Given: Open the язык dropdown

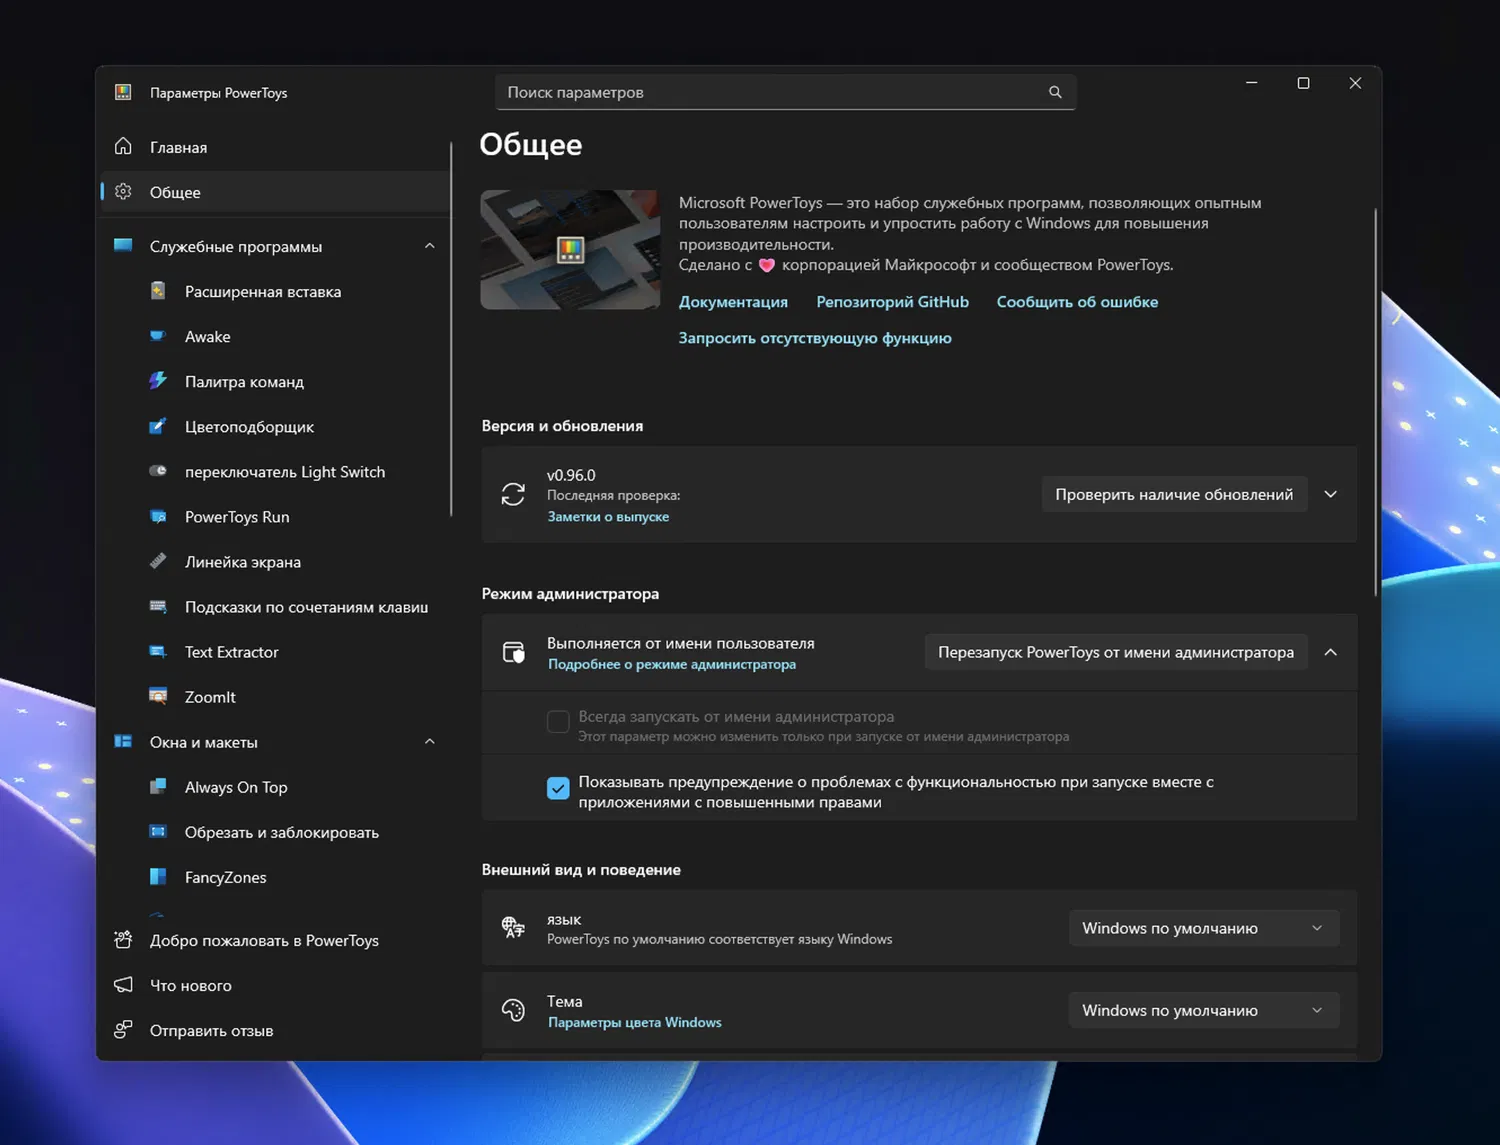Looking at the screenshot, I should [1204, 928].
